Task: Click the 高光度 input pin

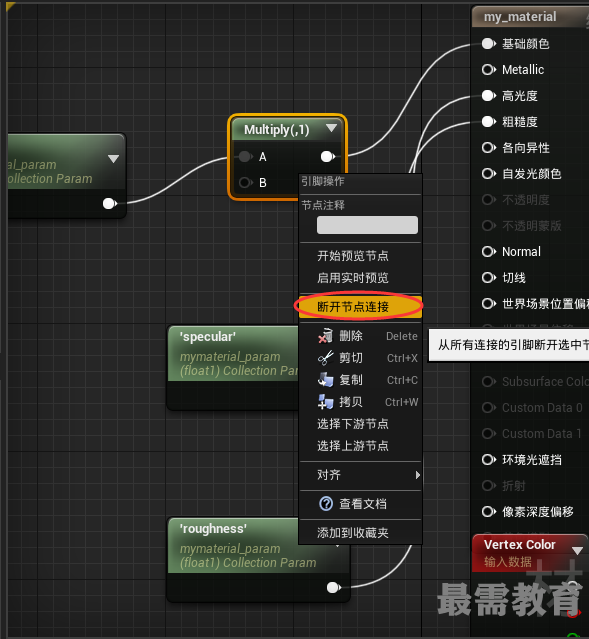Action: click(488, 96)
